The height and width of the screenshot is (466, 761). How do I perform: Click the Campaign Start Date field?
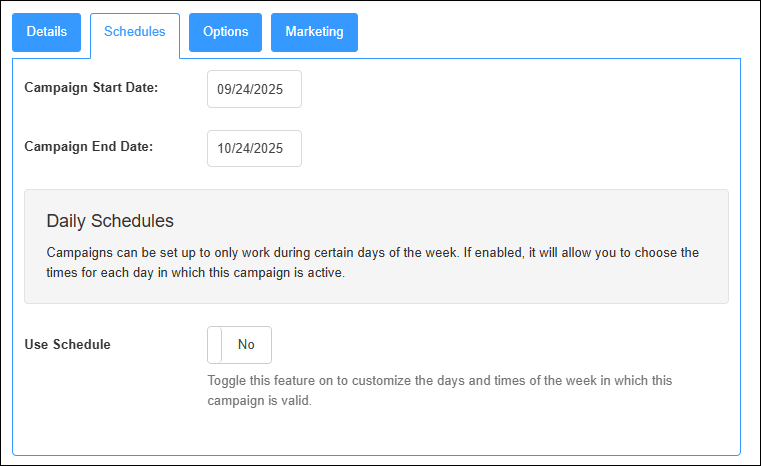[x=254, y=89]
